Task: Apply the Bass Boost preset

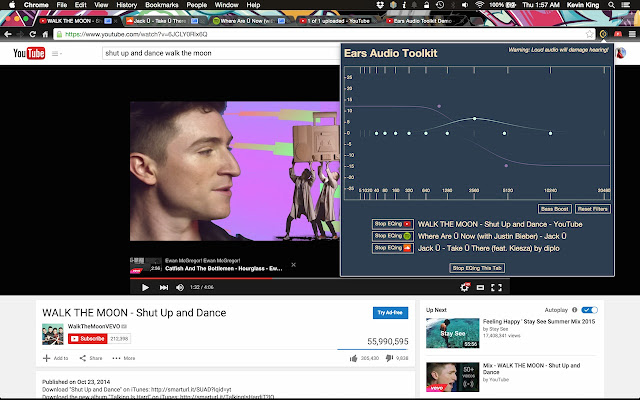Action: point(554,209)
